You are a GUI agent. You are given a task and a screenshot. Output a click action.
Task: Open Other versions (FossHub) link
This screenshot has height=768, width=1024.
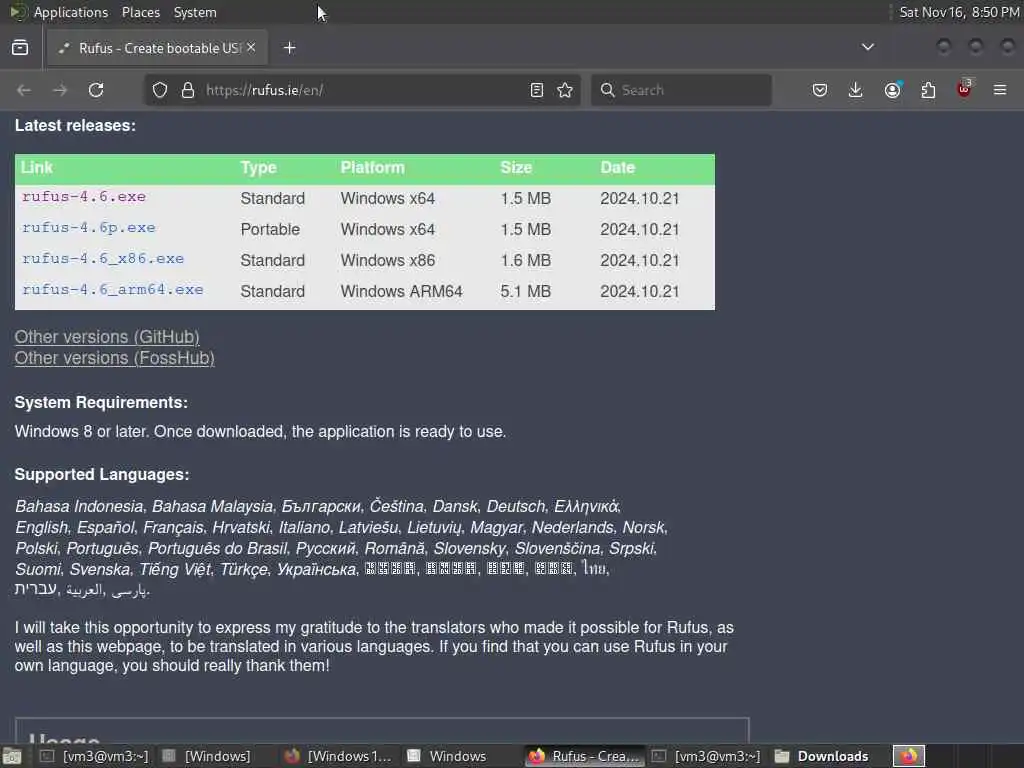[x=114, y=358]
